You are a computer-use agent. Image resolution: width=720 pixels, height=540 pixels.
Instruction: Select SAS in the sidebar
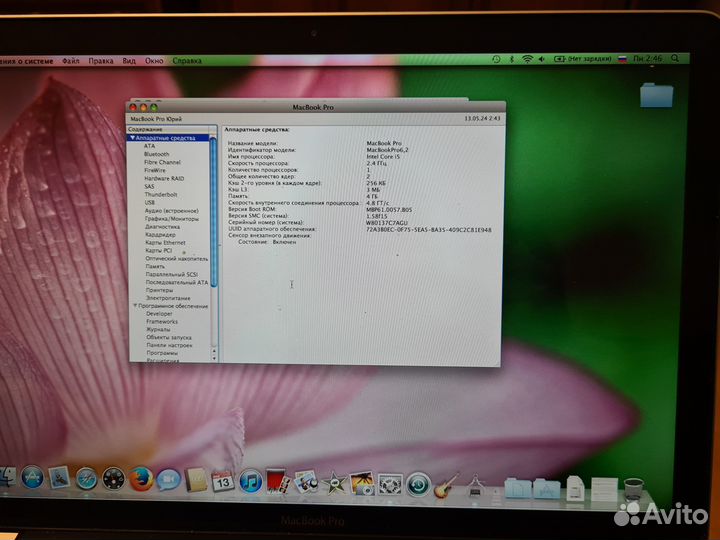(x=149, y=186)
